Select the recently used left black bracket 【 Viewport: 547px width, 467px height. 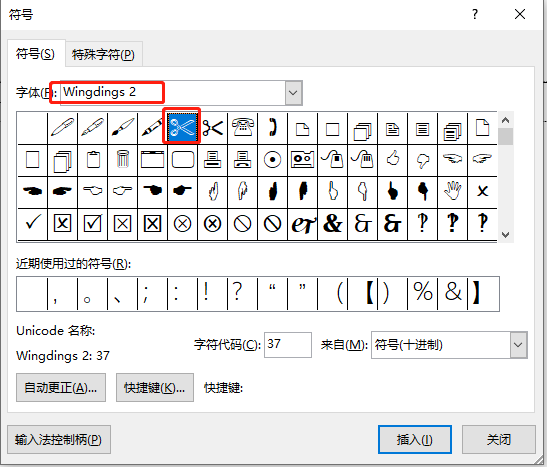click(362, 294)
